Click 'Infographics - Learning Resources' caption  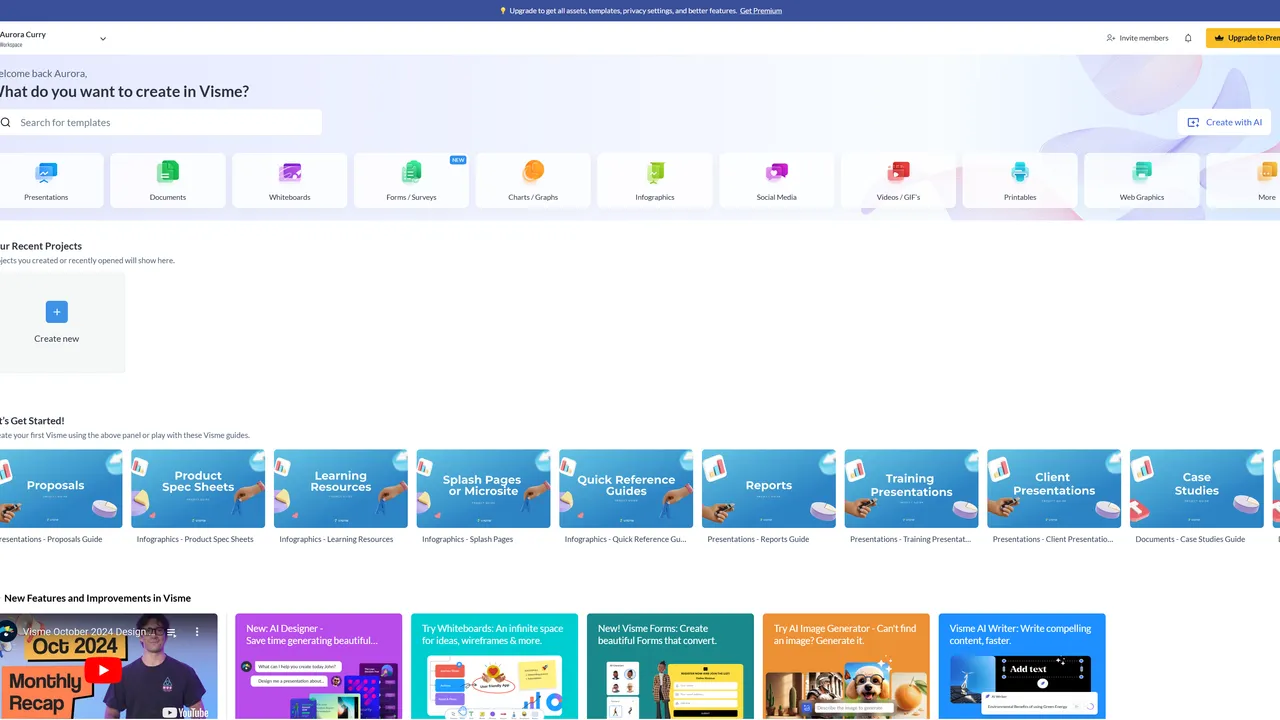point(336,539)
